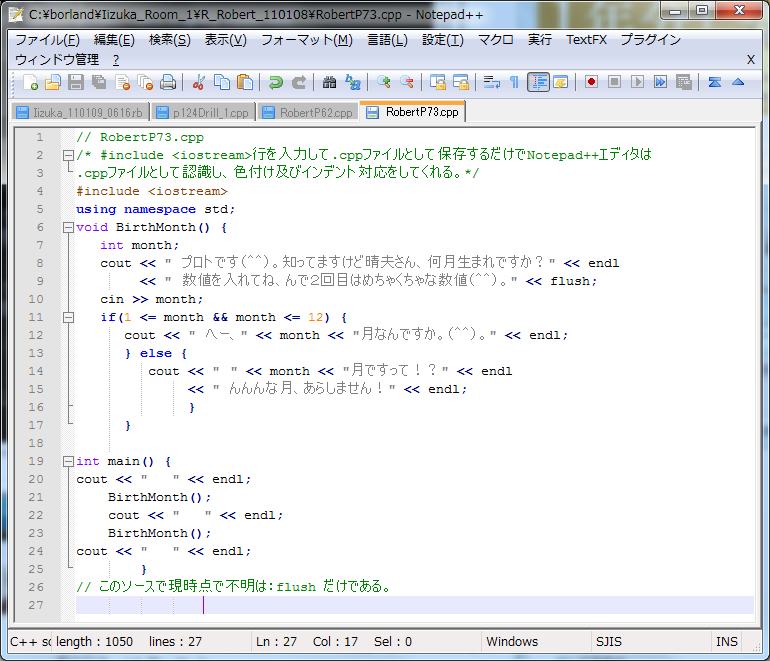Open the フォーマット(M) menu
Viewport: 770px width, 661px height.
click(x=307, y=40)
